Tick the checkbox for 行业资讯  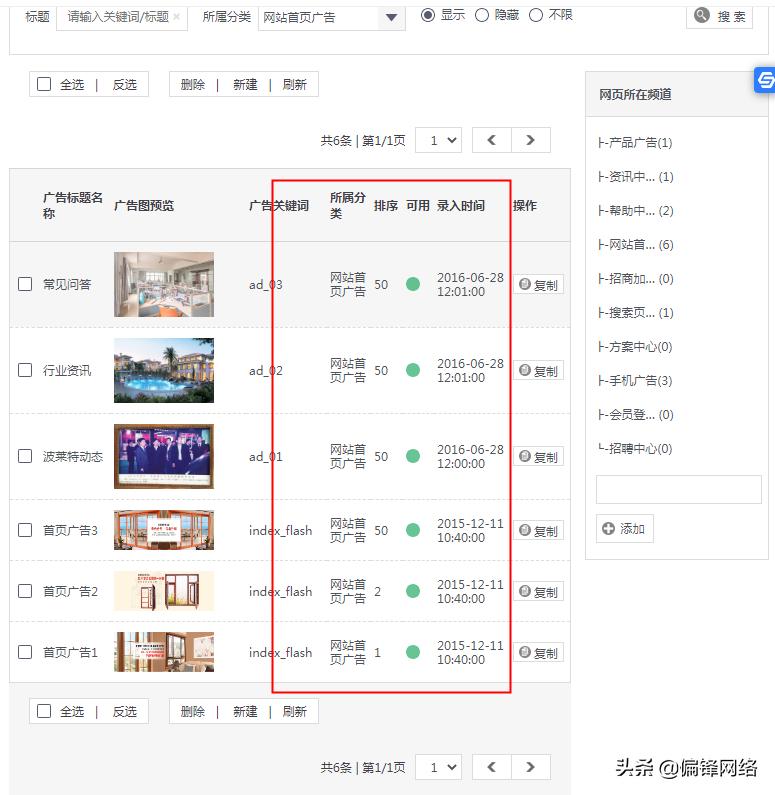point(25,370)
